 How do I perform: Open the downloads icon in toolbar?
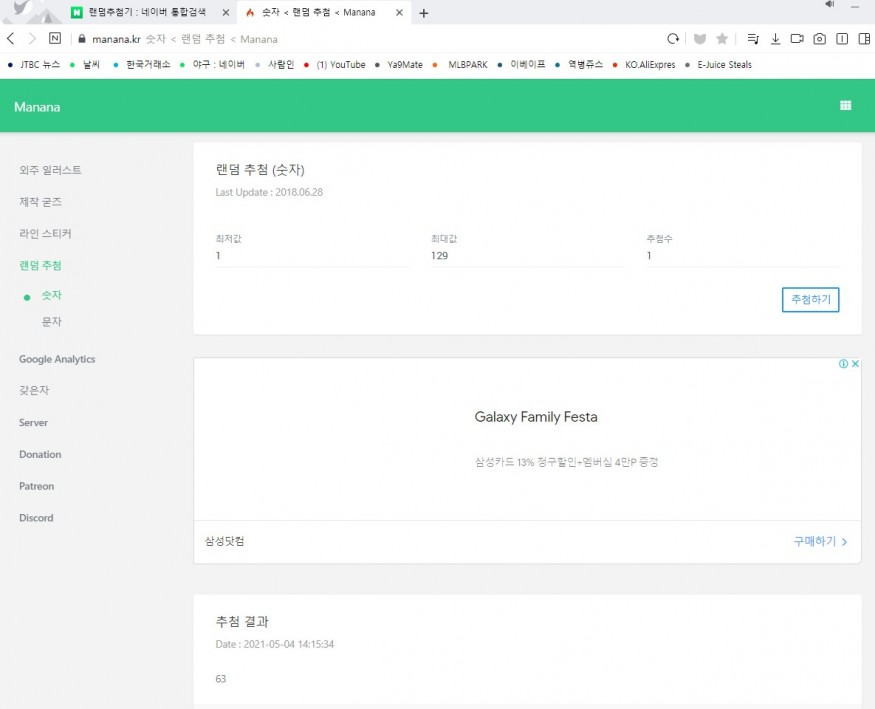pyautogui.click(x=775, y=39)
